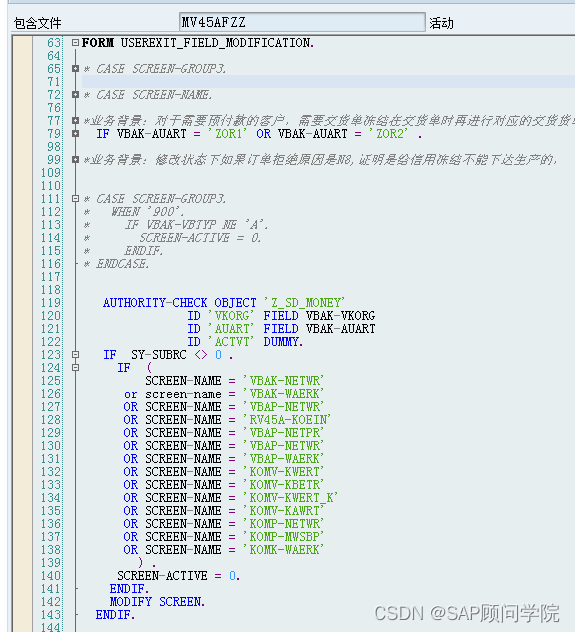Screen dimensions: 575x632
Task: Collapse the FORM USEREXIT_FIELD_MODIFICATION block on line 63
Action: pos(75,42)
